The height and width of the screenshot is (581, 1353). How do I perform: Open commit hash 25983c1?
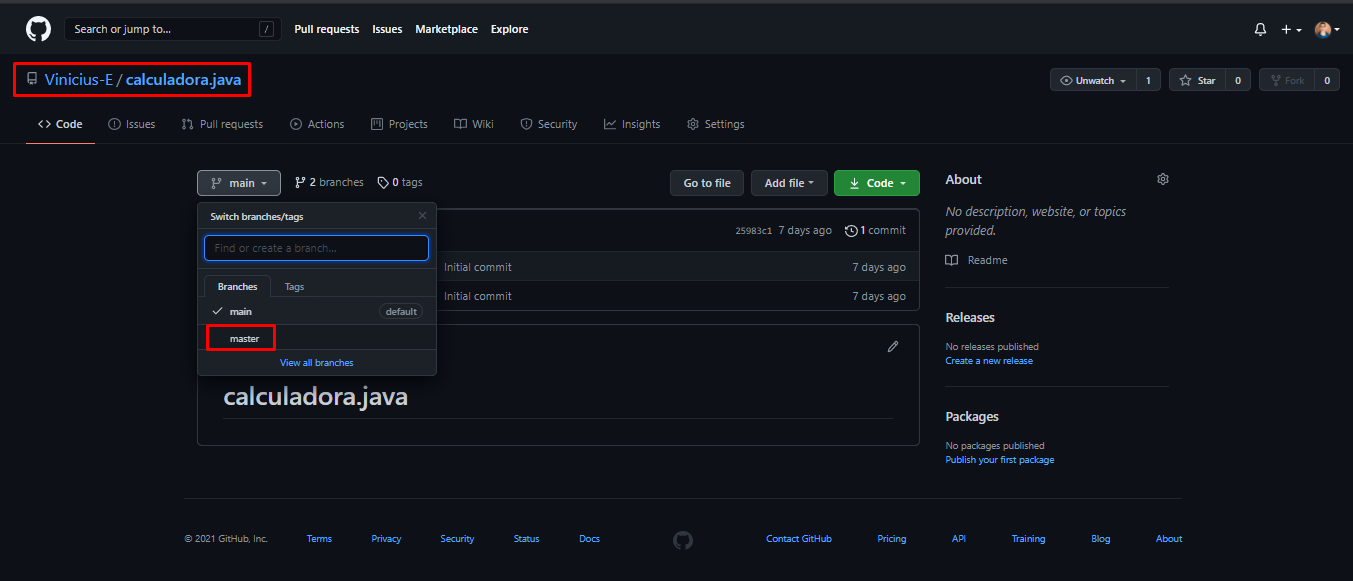[754, 231]
